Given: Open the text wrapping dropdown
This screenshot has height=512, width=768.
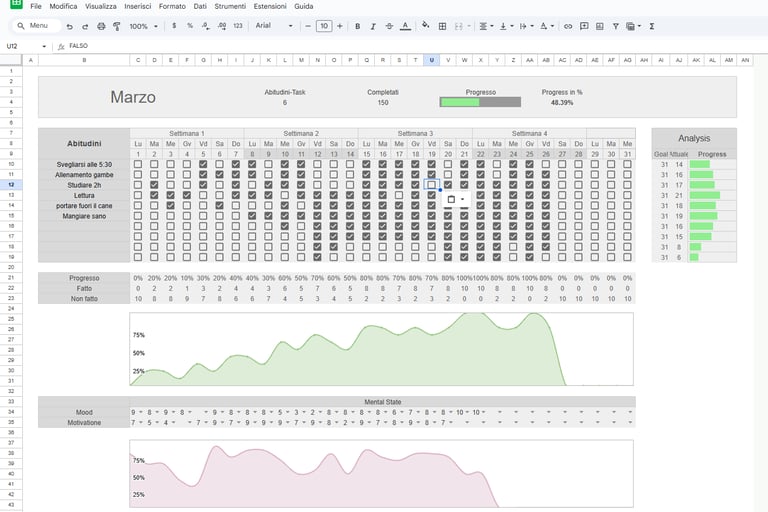Looking at the screenshot, I should pyautogui.click(x=526, y=26).
